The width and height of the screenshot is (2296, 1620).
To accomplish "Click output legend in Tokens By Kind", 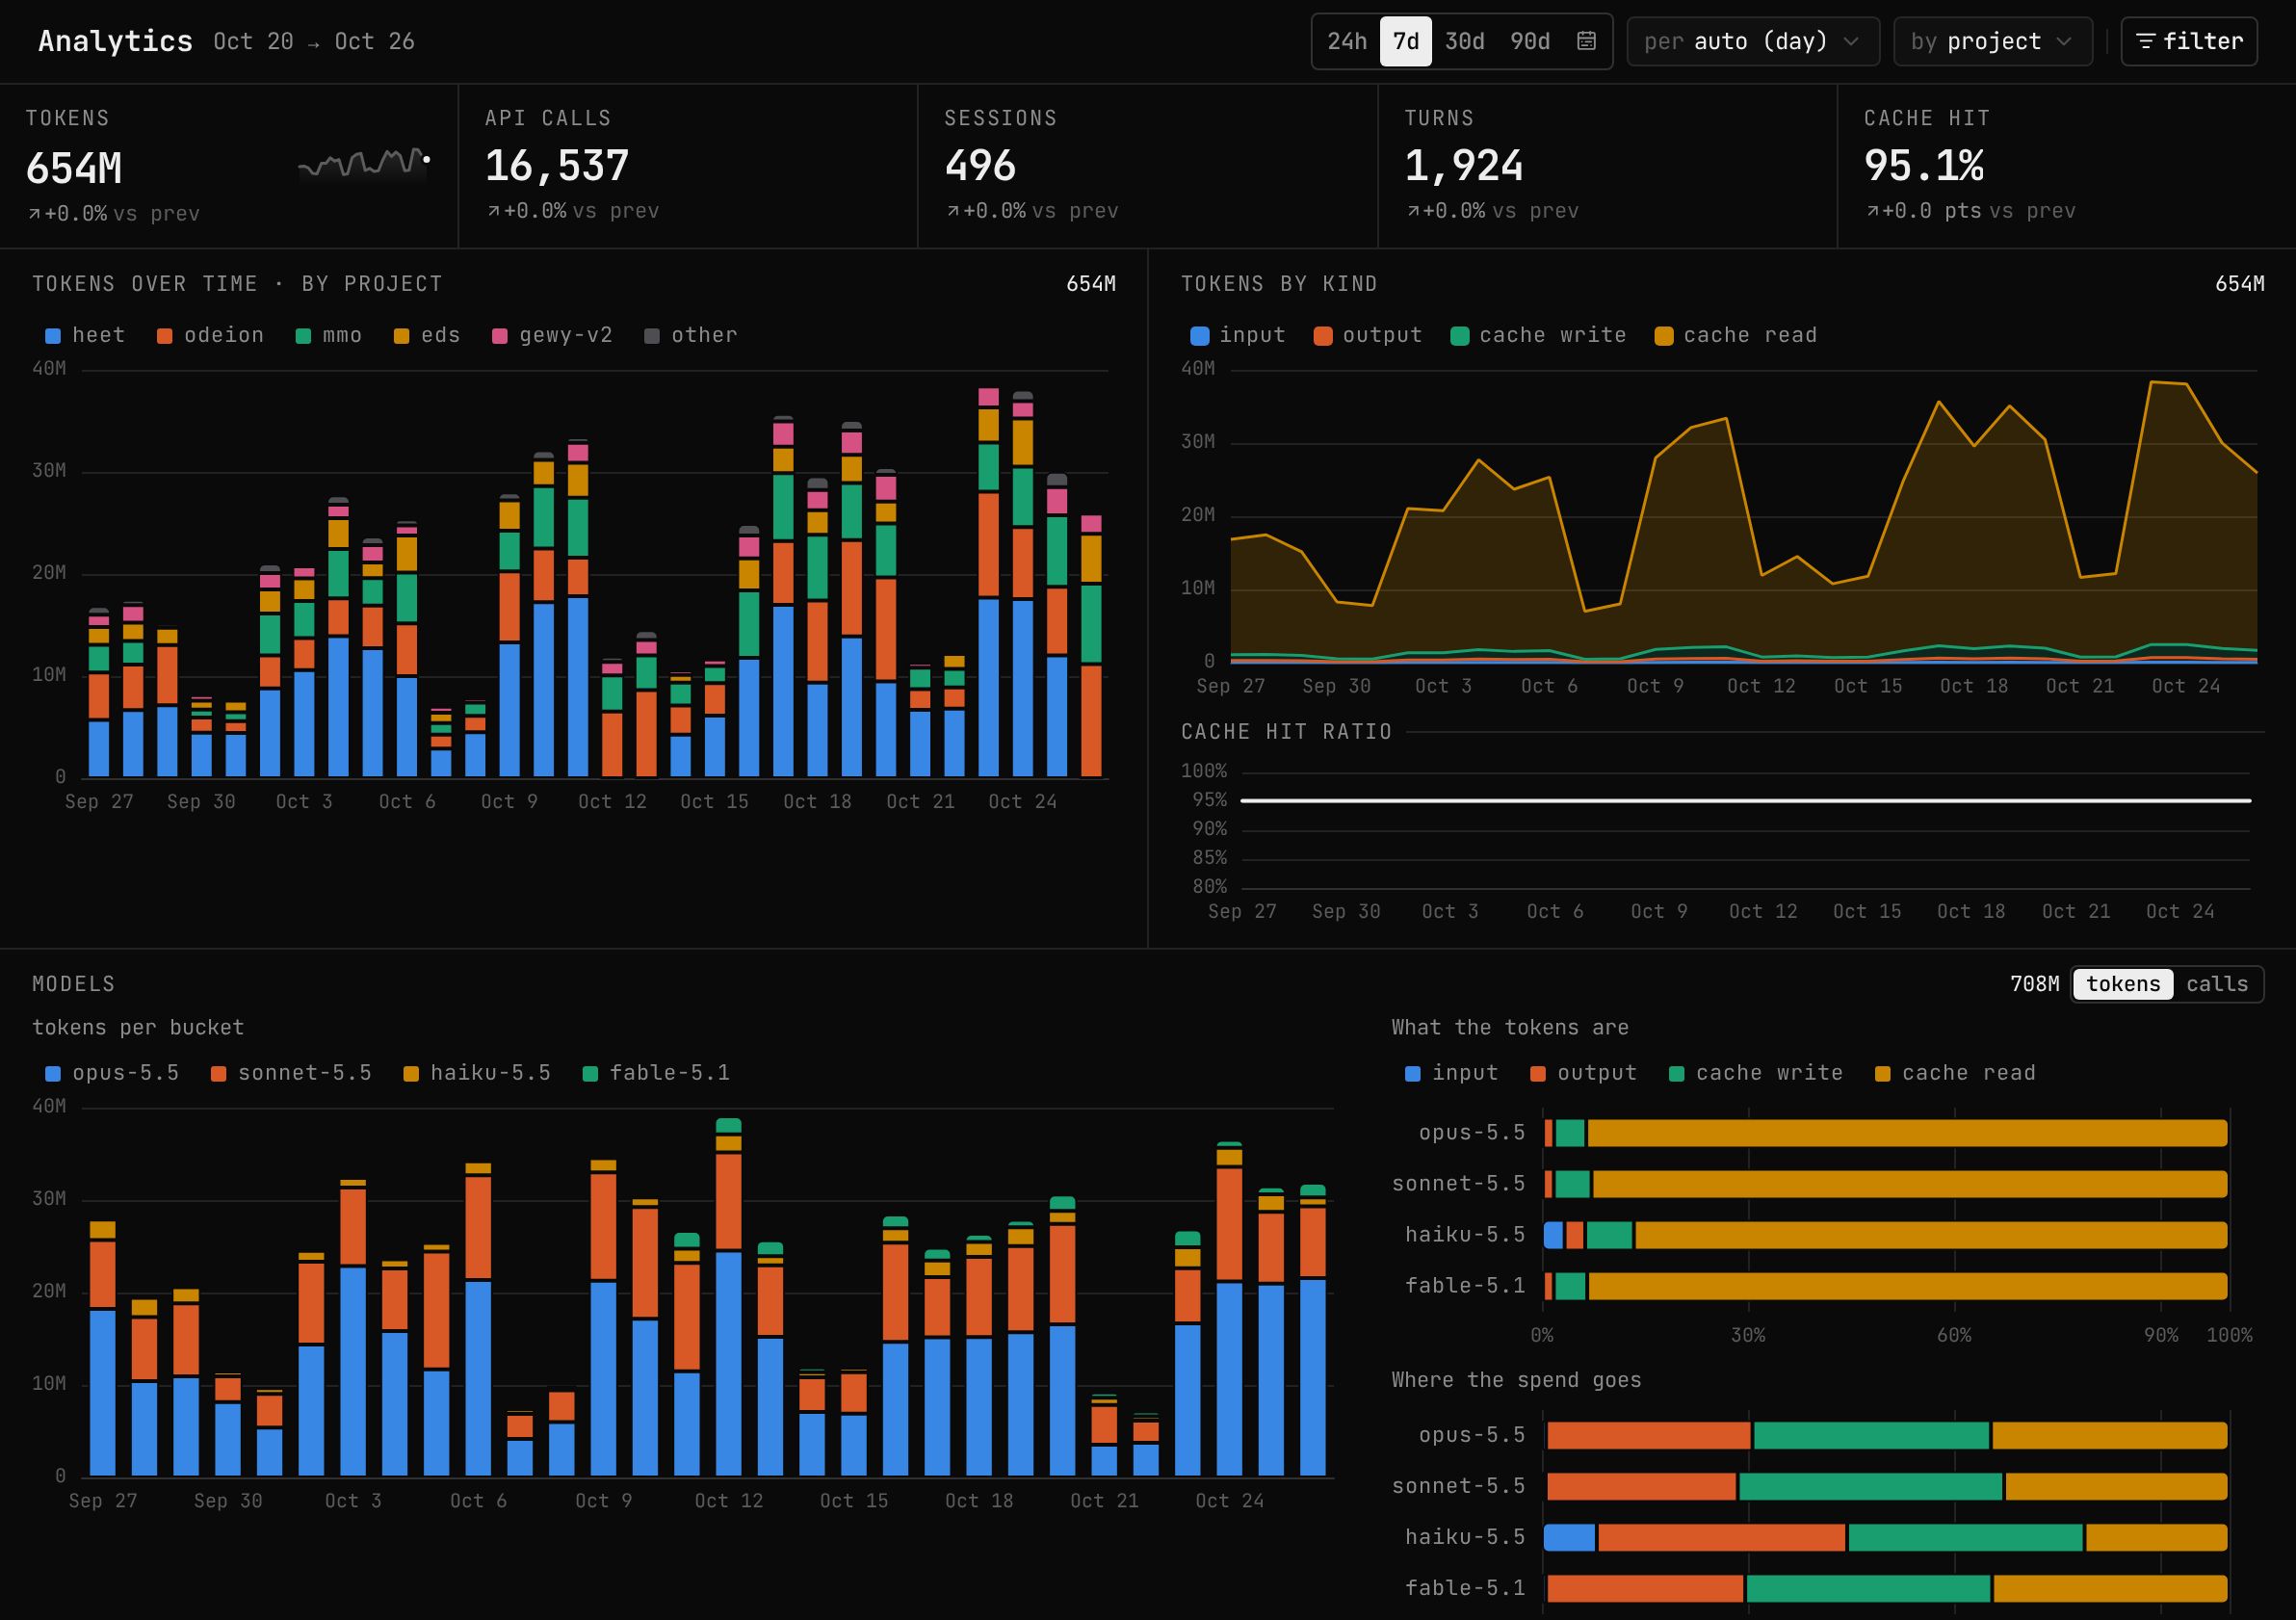I will (x=1368, y=335).
